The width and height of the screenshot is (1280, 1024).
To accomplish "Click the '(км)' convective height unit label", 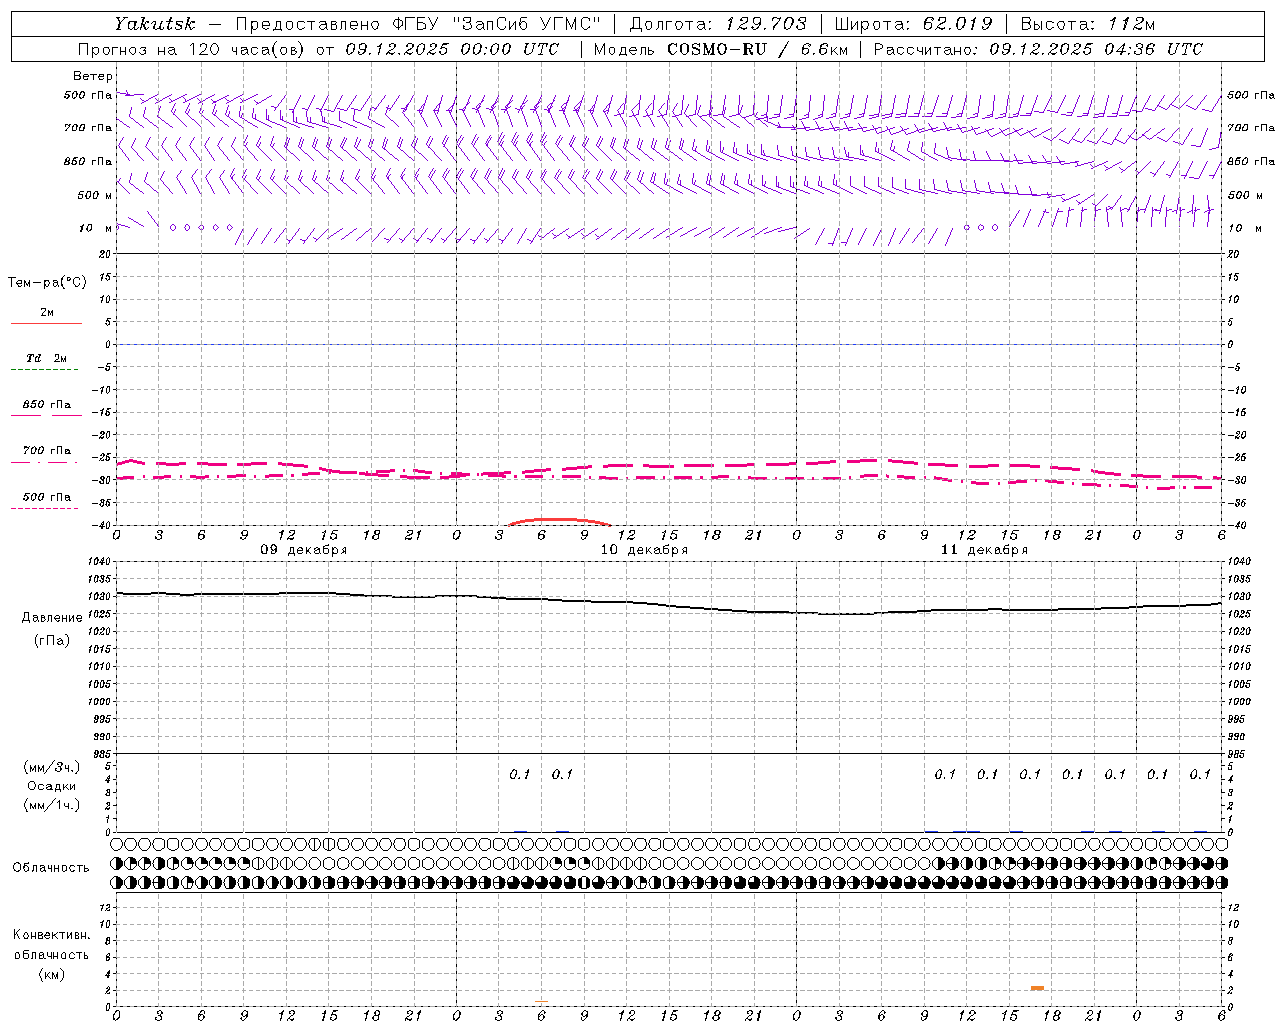I will [51, 974].
